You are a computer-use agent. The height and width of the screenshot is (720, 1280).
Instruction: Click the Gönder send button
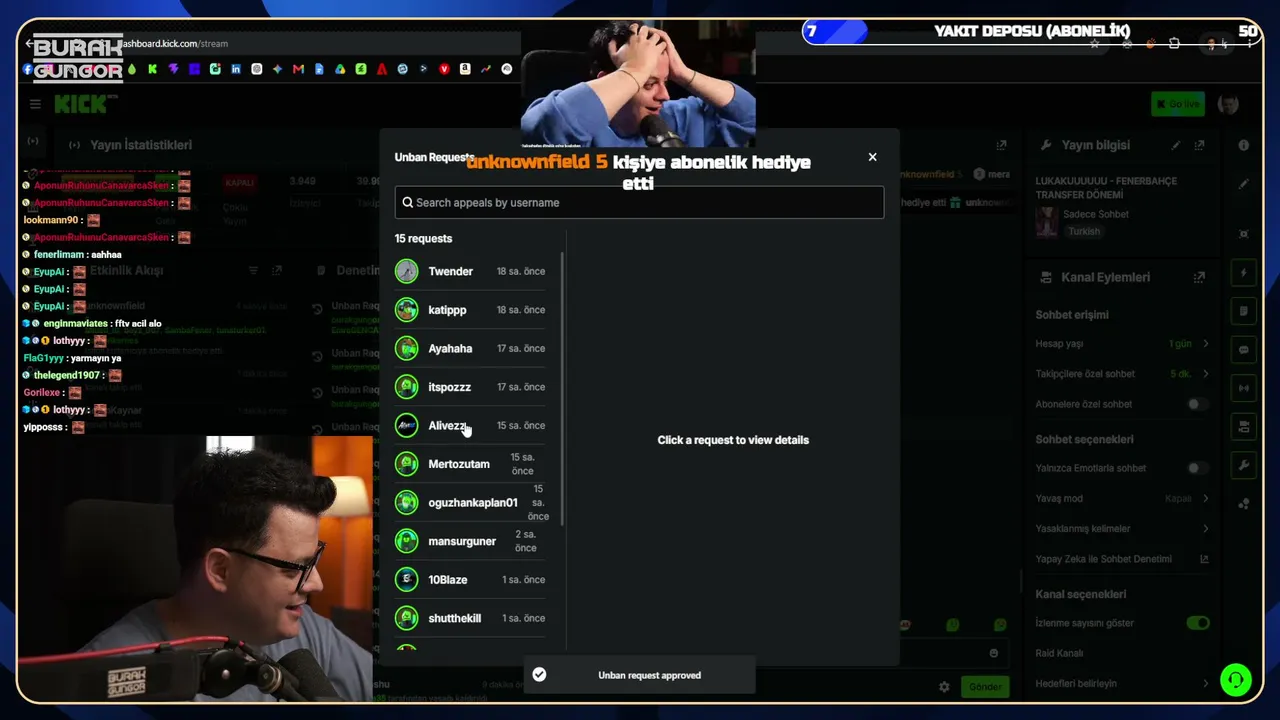click(x=984, y=687)
